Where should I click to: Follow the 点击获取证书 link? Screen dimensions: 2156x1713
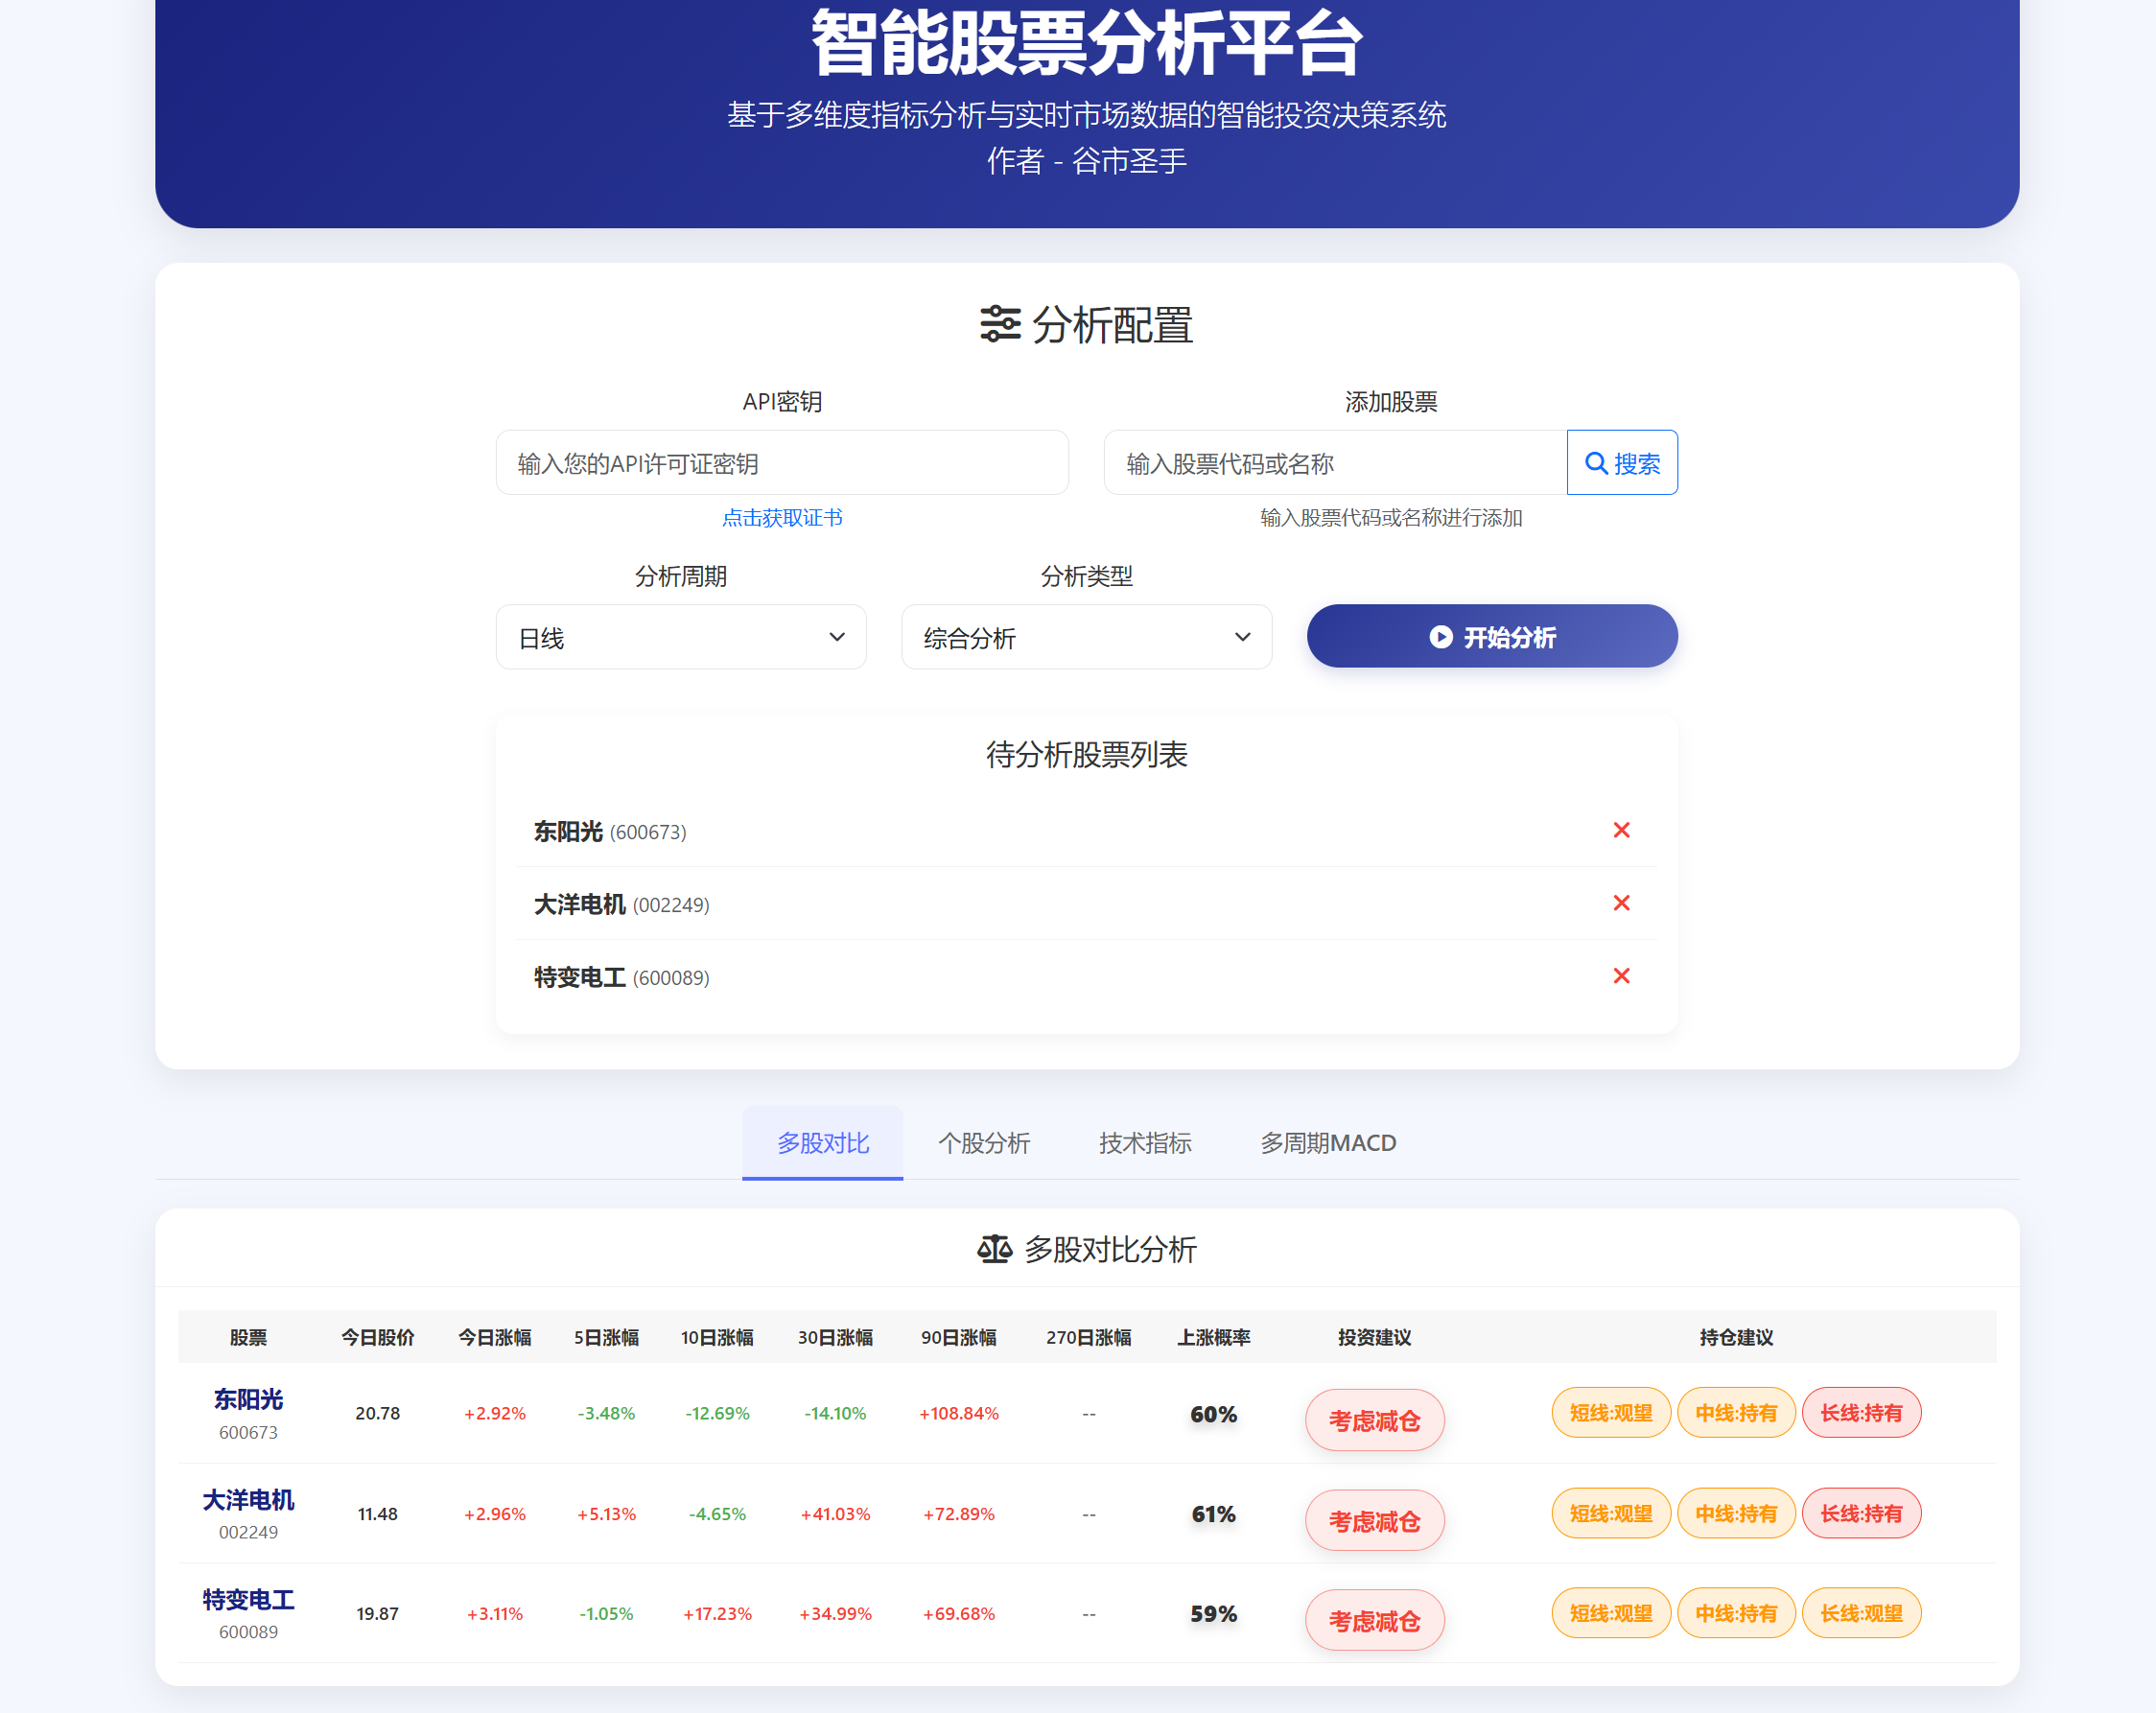pos(782,518)
